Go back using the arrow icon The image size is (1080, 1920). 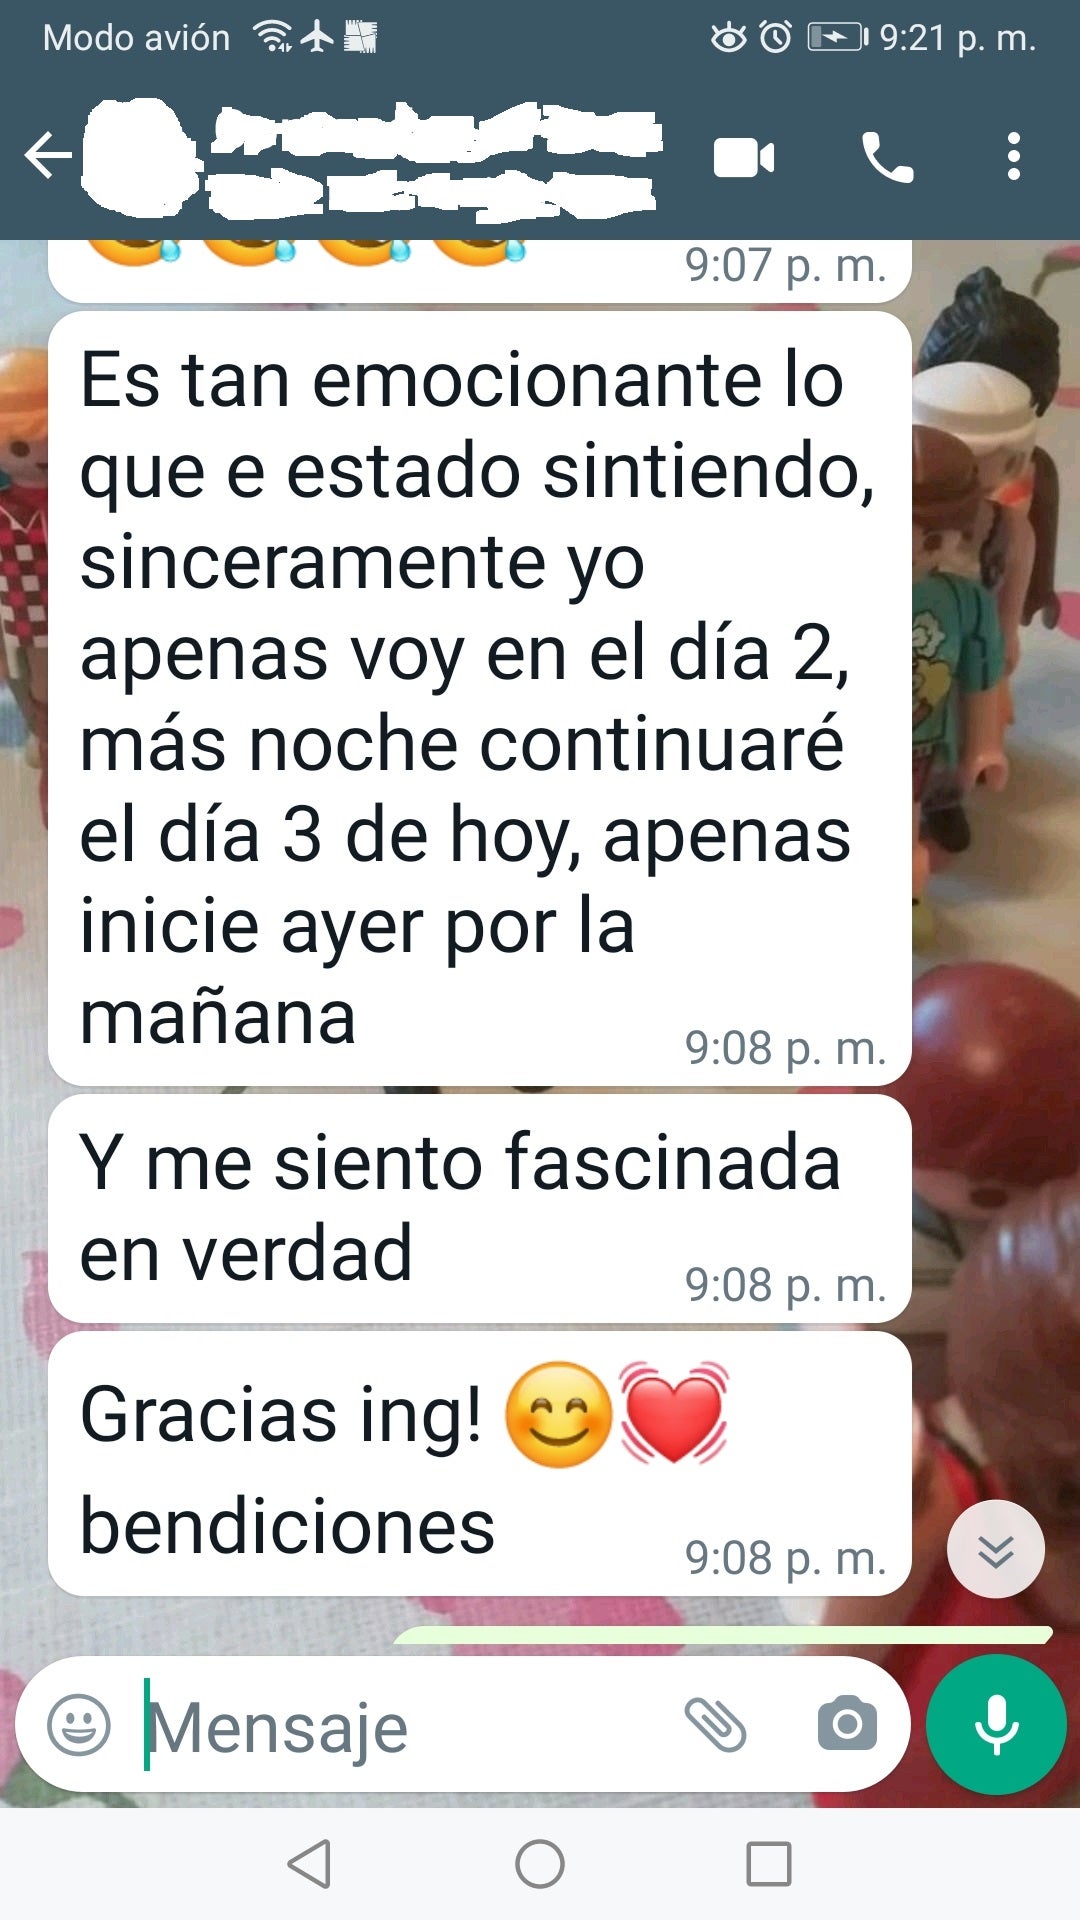point(48,156)
